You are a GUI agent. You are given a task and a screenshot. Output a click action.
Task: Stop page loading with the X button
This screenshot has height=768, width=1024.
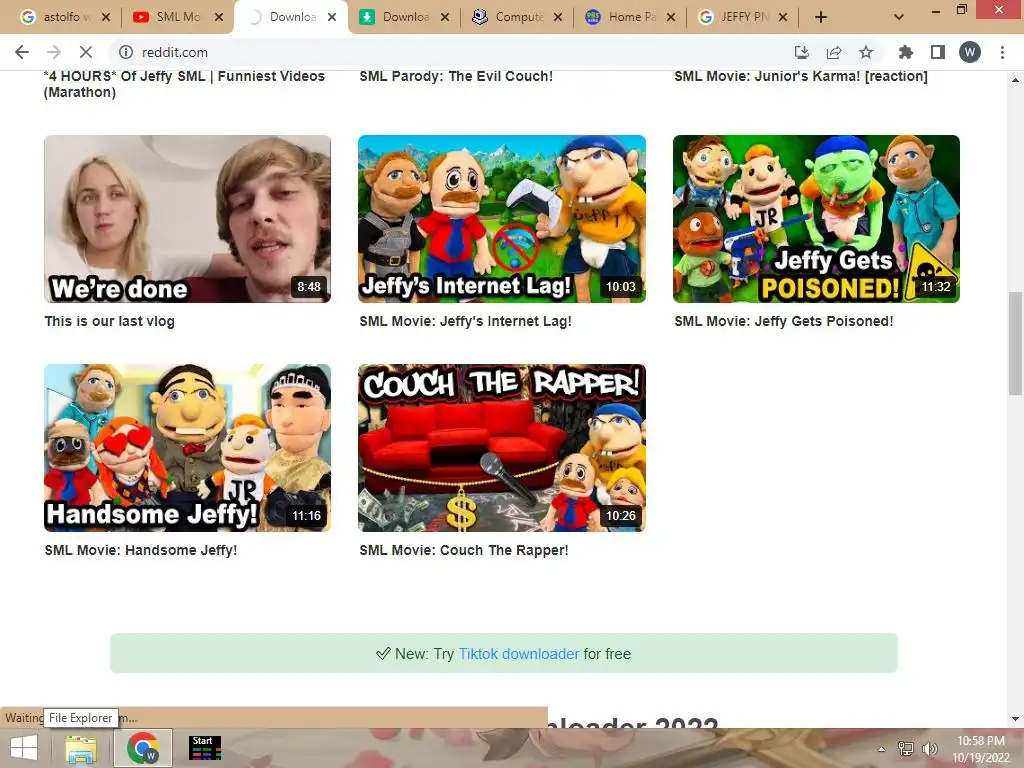(x=86, y=52)
